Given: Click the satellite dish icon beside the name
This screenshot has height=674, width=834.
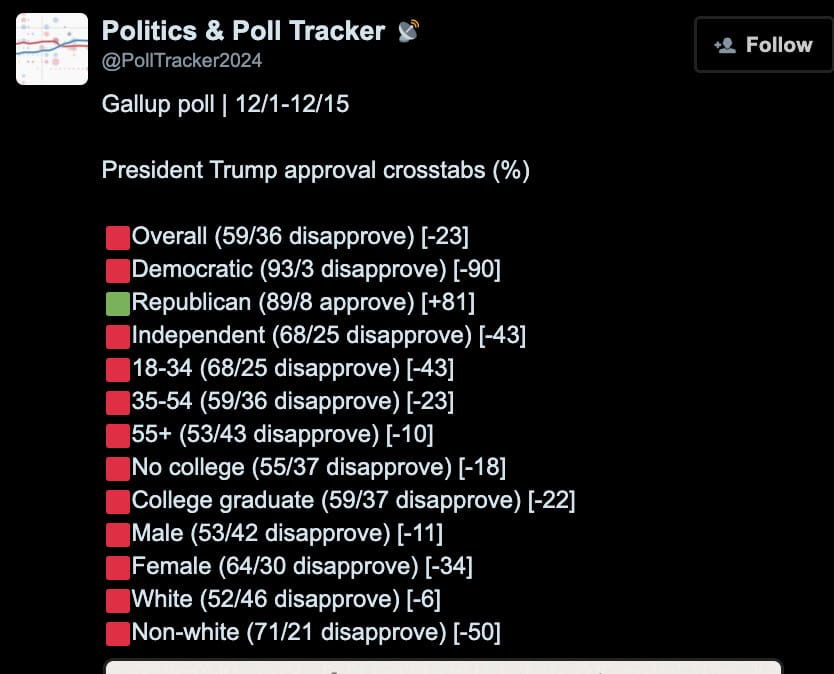Looking at the screenshot, I should tap(408, 31).
